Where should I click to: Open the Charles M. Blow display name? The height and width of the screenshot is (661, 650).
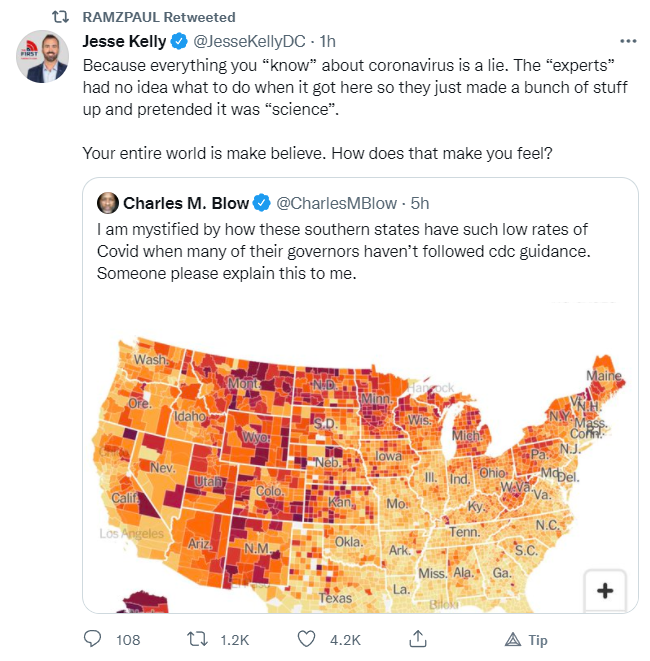pyautogui.click(x=186, y=203)
